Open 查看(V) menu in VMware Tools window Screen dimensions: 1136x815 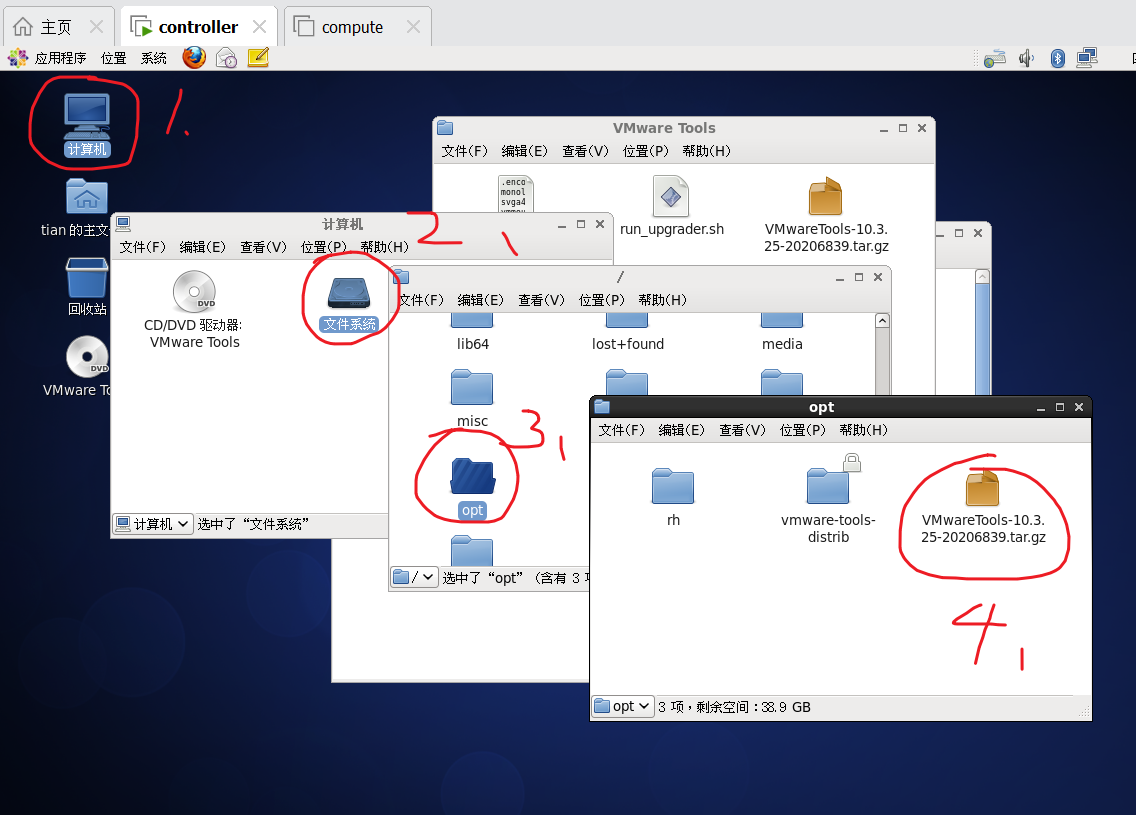point(585,151)
